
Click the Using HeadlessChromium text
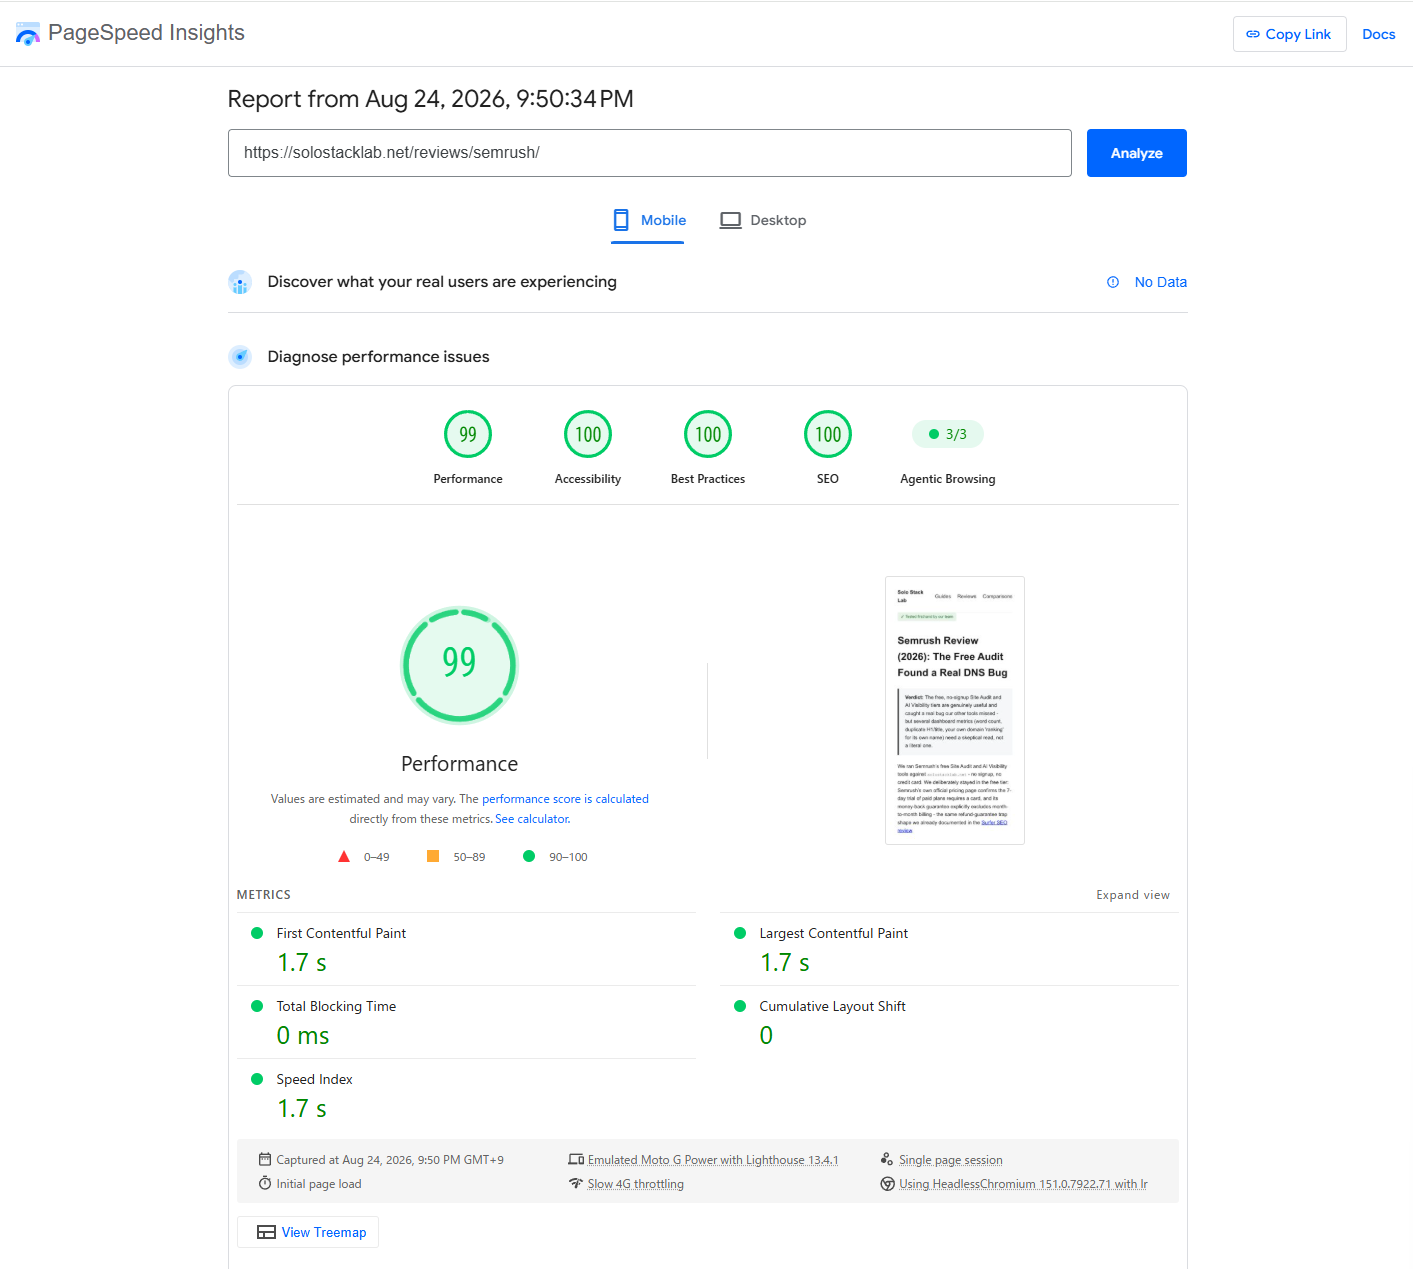[x=1023, y=1184]
